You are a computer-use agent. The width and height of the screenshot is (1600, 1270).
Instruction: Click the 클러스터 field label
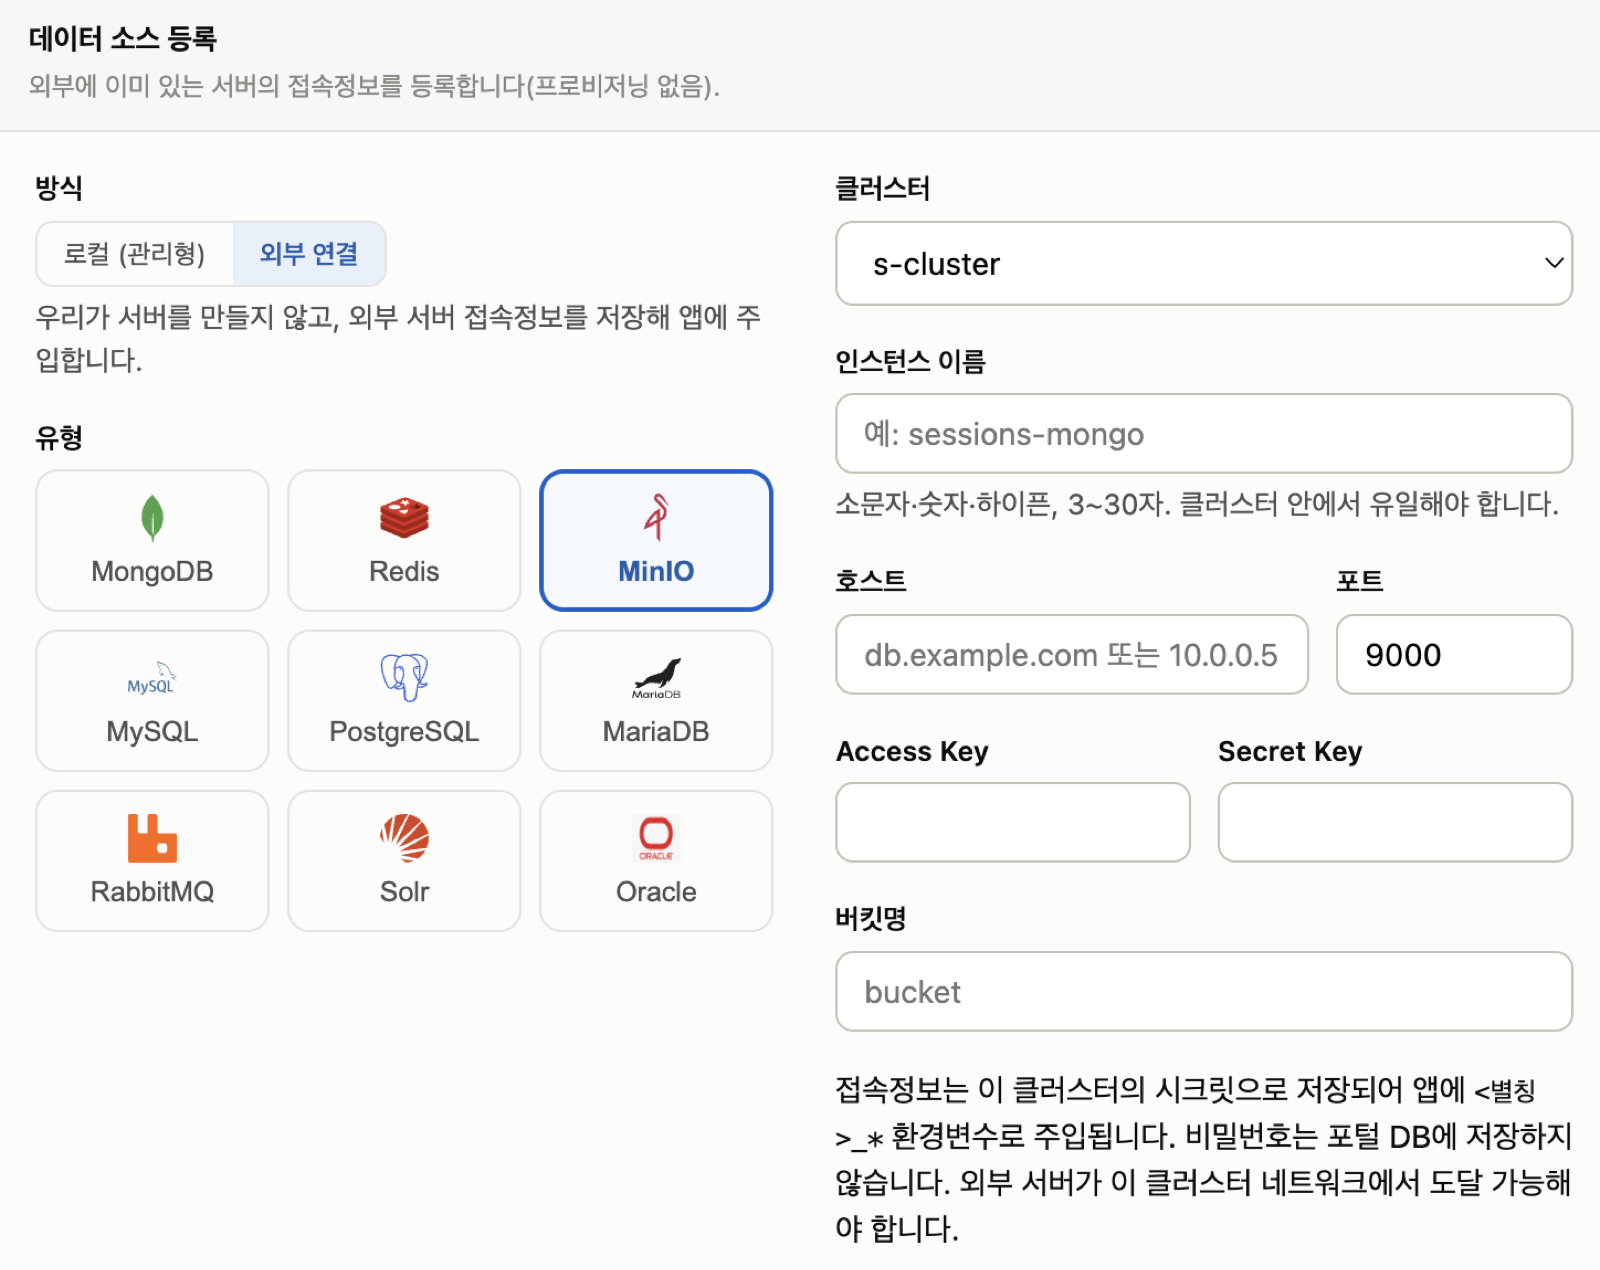[x=883, y=188]
